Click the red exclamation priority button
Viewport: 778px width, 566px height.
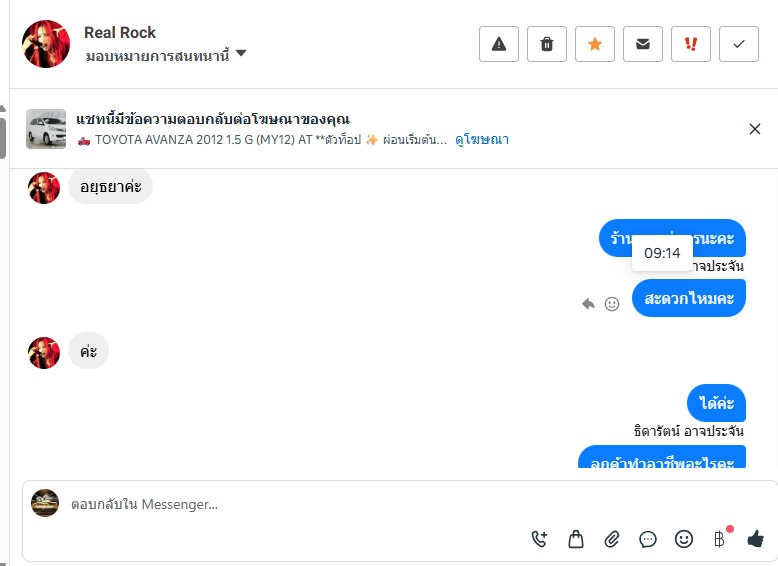coord(691,44)
